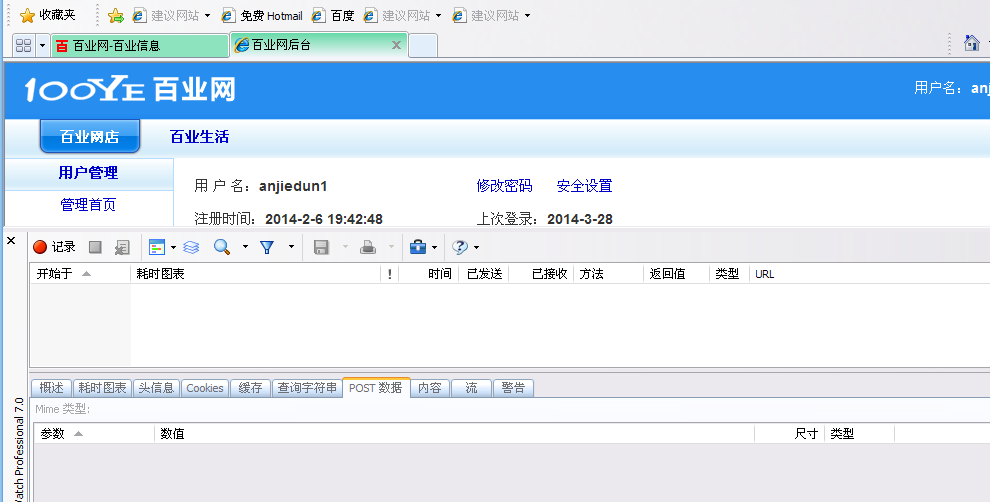The image size is (990, 502).
Task: Open the 免费 Hotmail favorite
Action: pos(263,16)
